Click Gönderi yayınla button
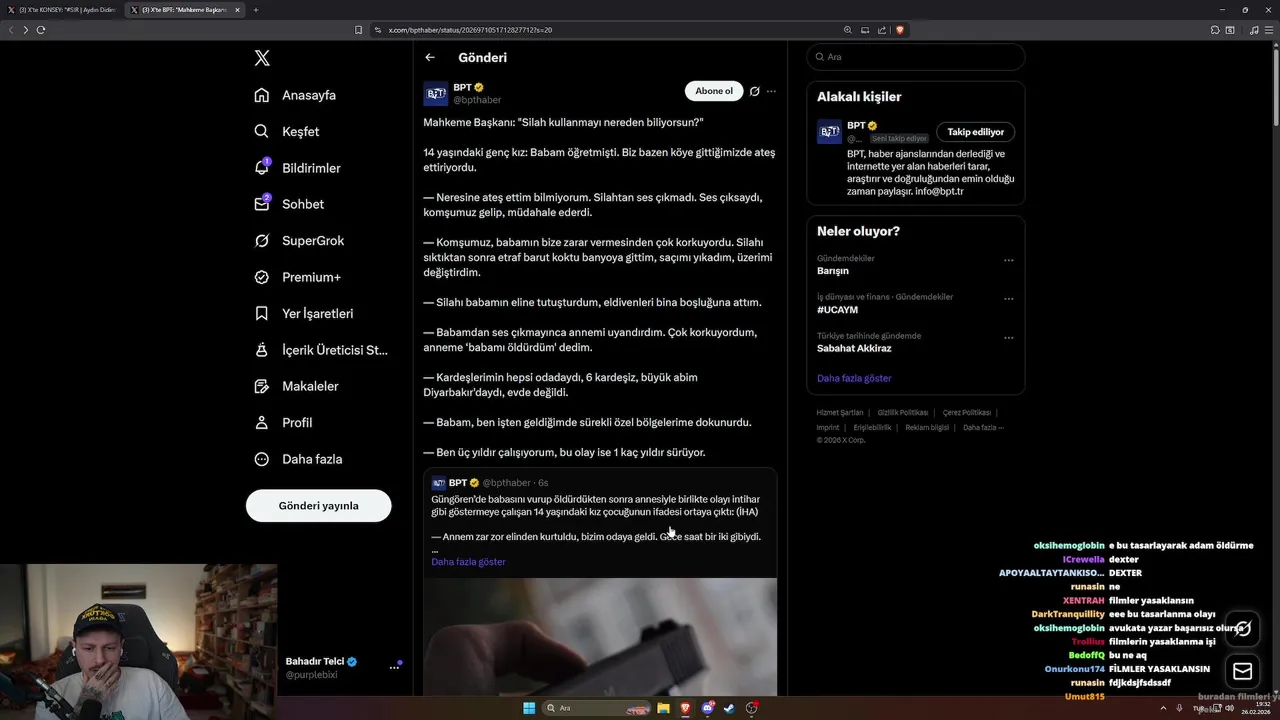1280x720 pixels. [x=318, y=506]
